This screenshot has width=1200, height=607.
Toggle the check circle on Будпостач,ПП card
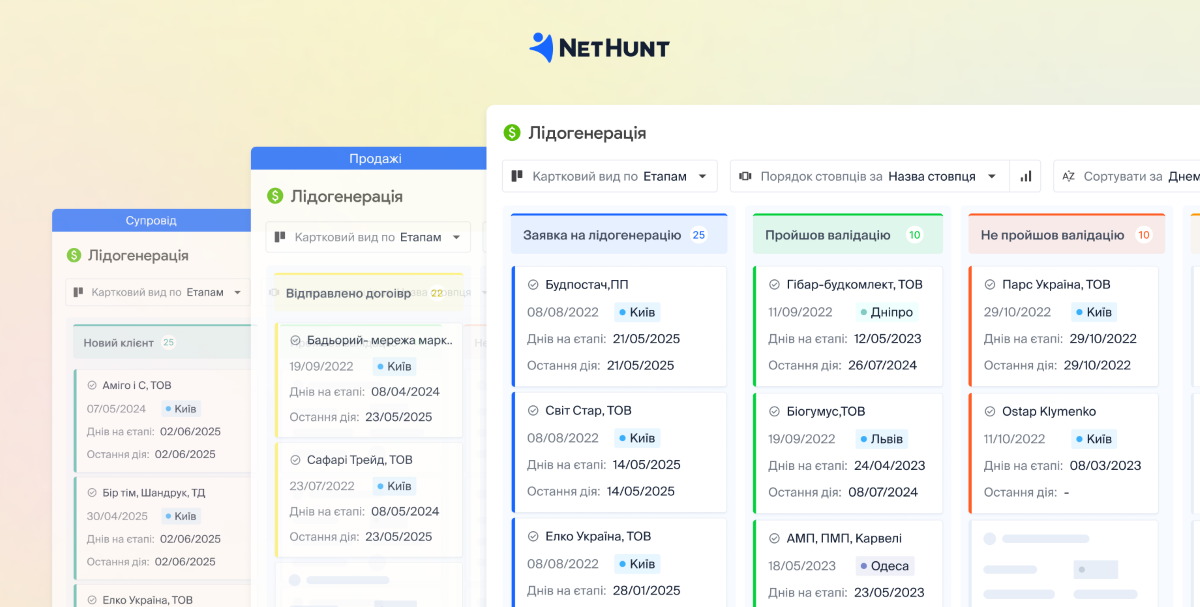[x=532, y=285]
